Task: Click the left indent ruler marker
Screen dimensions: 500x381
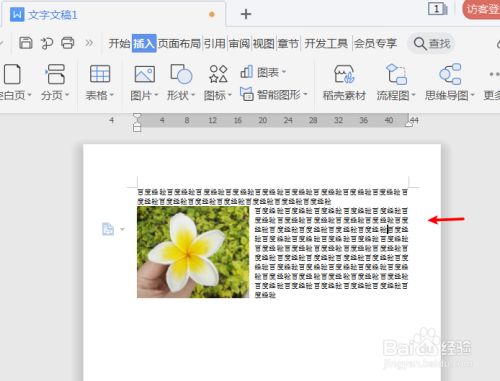Action: 137,128
